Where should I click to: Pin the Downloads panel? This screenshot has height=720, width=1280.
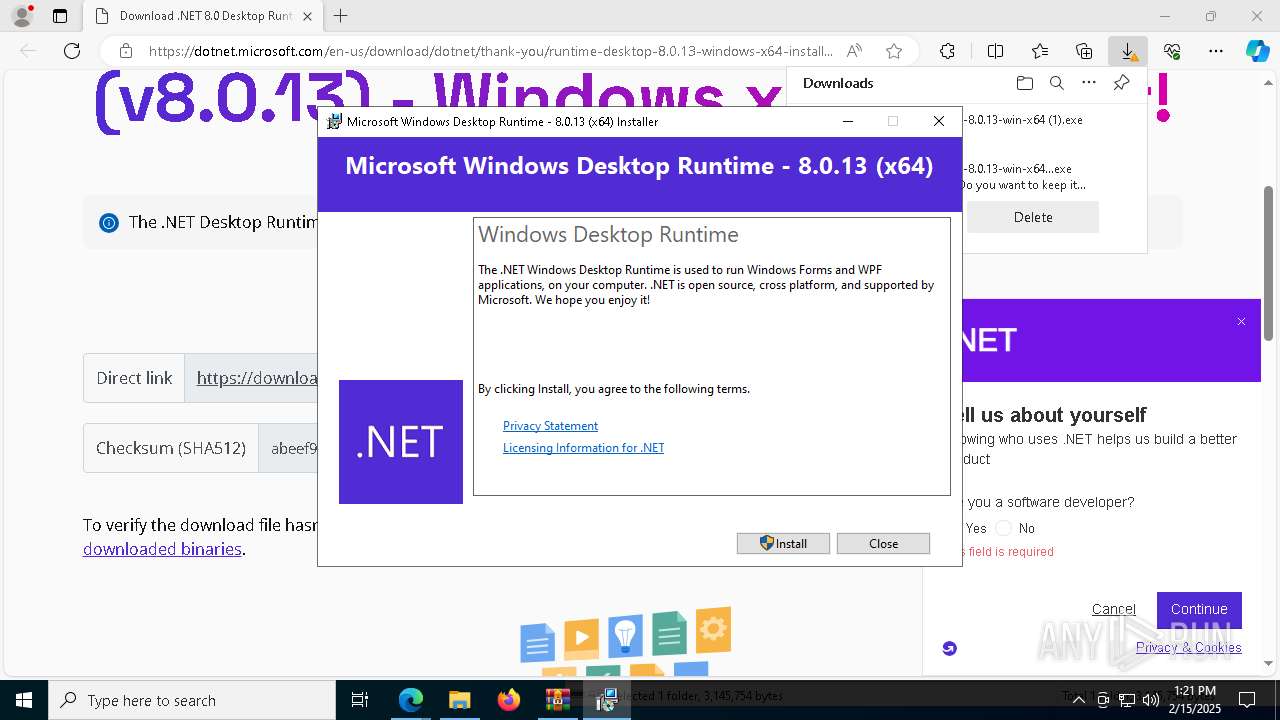[x=1121, y=83]
